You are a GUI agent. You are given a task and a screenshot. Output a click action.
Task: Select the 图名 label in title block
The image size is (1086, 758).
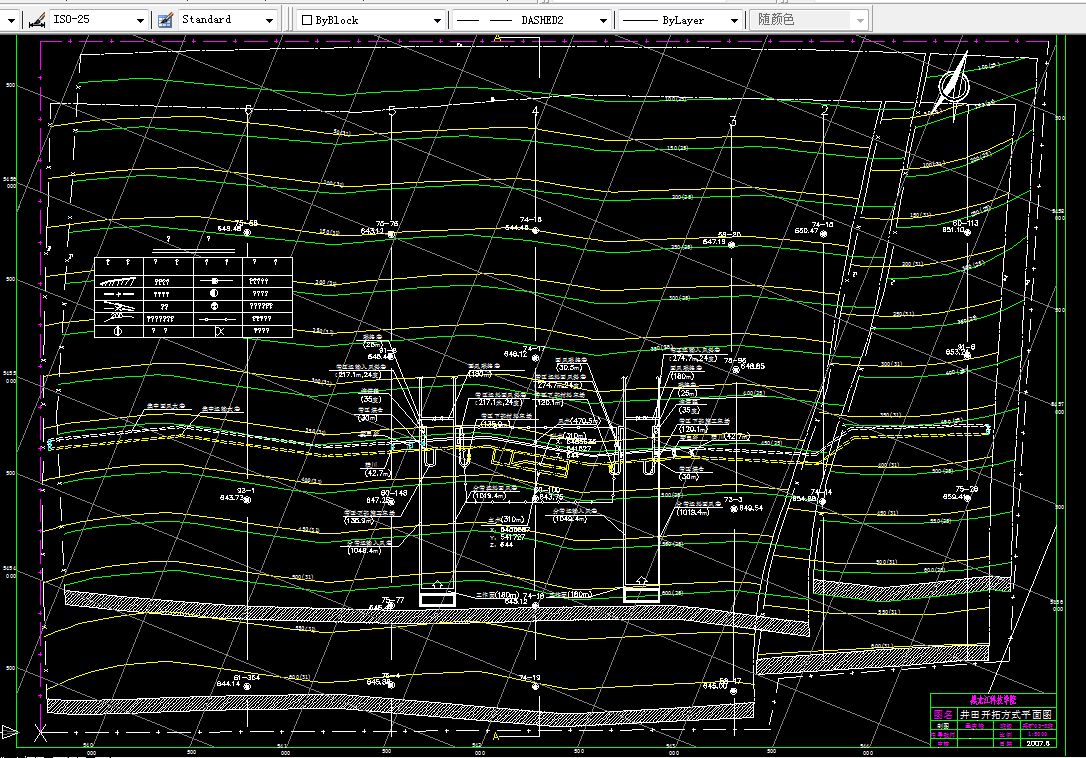point(943,714)
